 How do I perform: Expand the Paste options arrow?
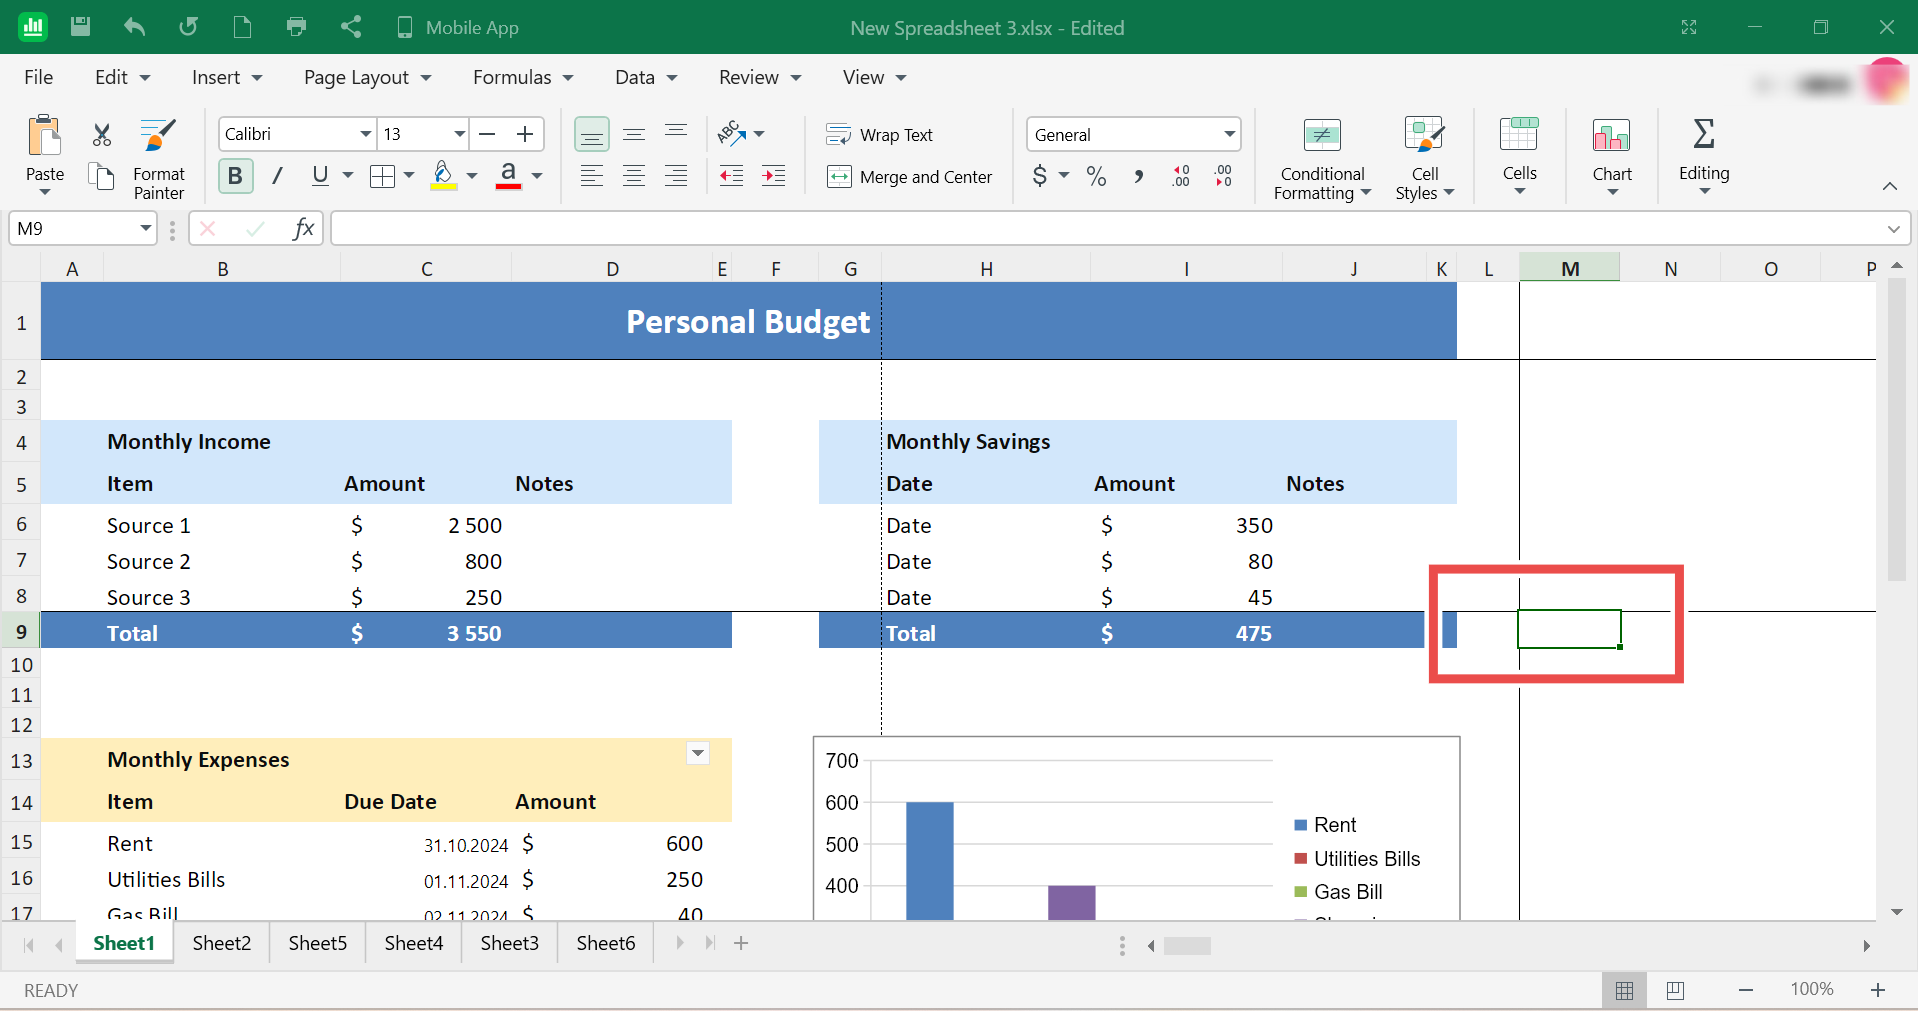(x=45, y=192)
